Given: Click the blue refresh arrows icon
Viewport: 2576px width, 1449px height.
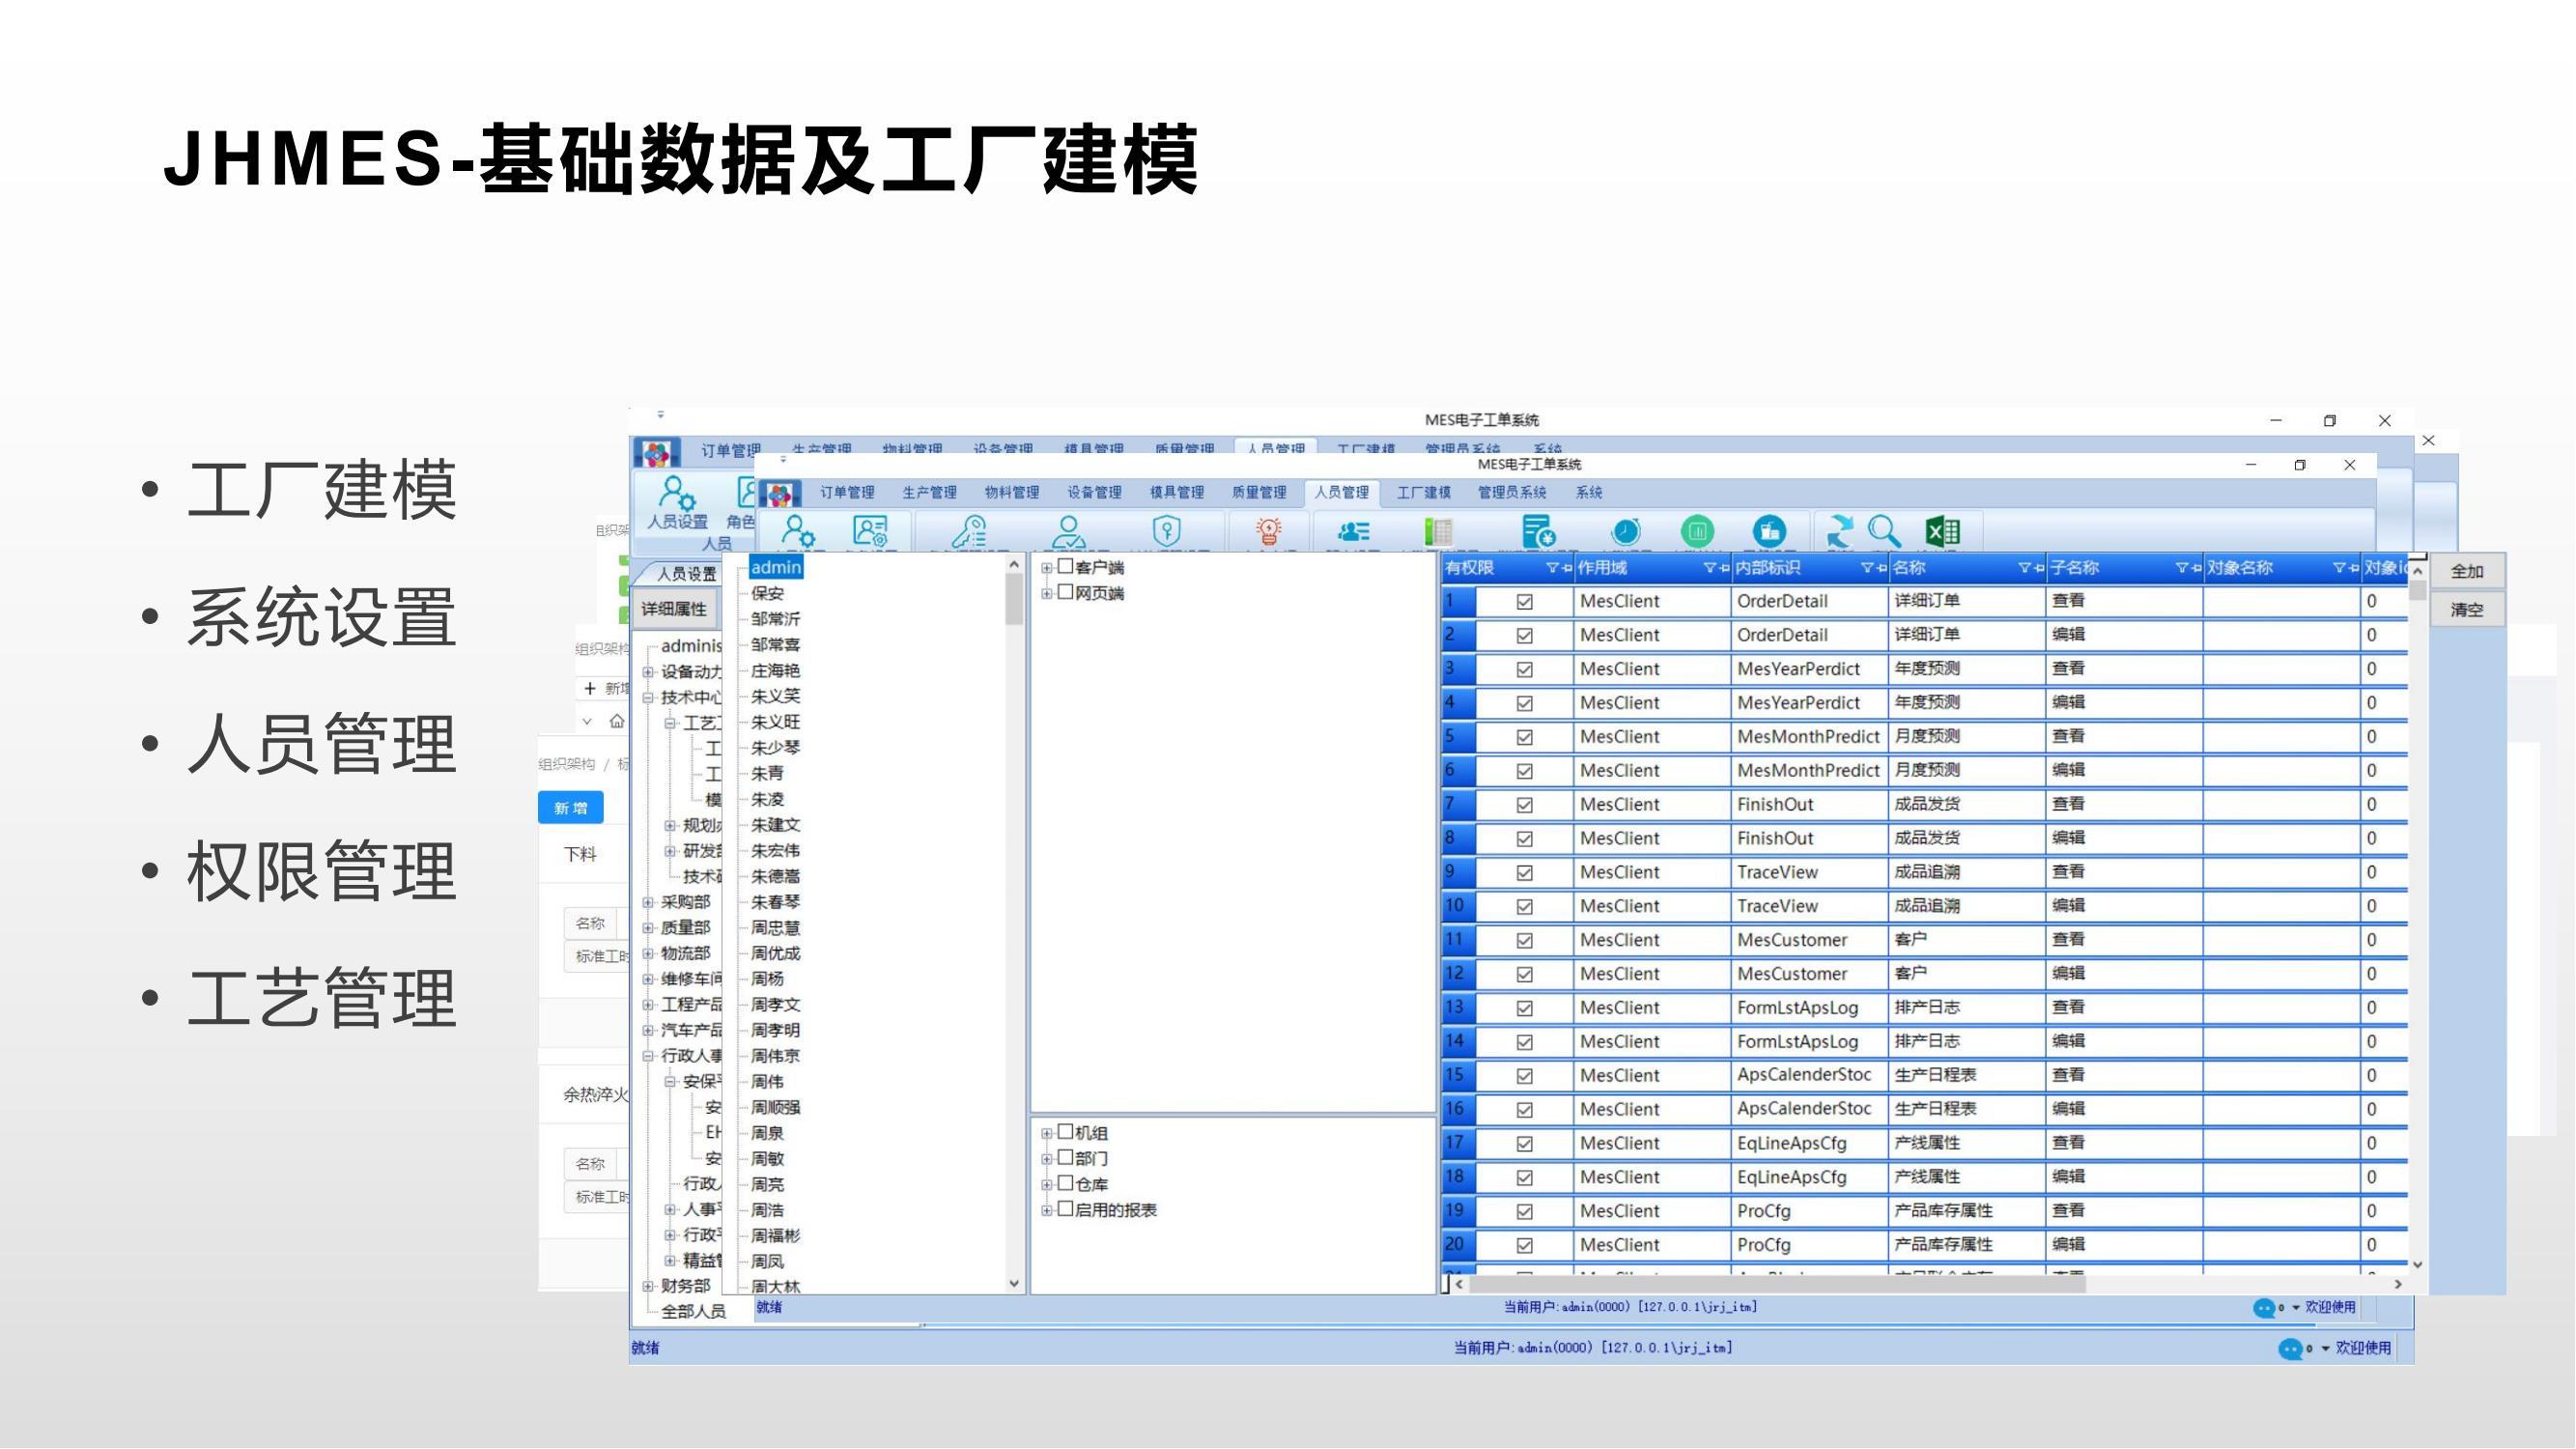Looking at the screenshot, I should click(1838, 531).
